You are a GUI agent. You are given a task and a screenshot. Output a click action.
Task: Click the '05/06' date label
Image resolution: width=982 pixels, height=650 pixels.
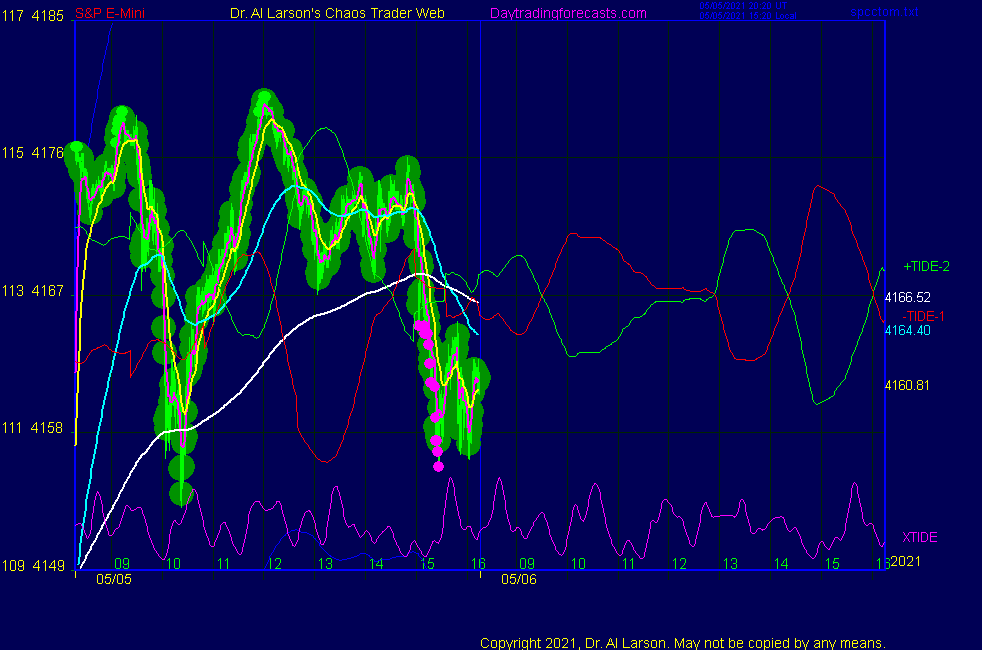click(519, 579)
